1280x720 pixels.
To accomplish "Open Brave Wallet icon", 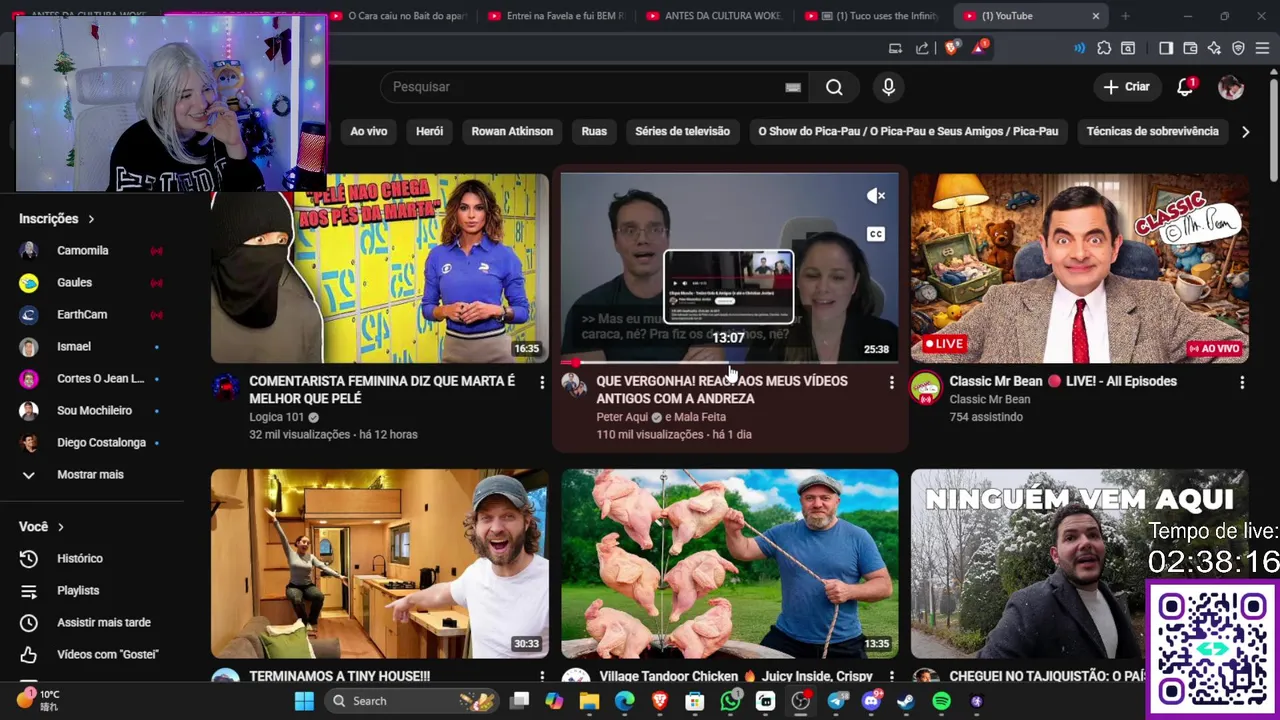I will [x=1190, y=48].
